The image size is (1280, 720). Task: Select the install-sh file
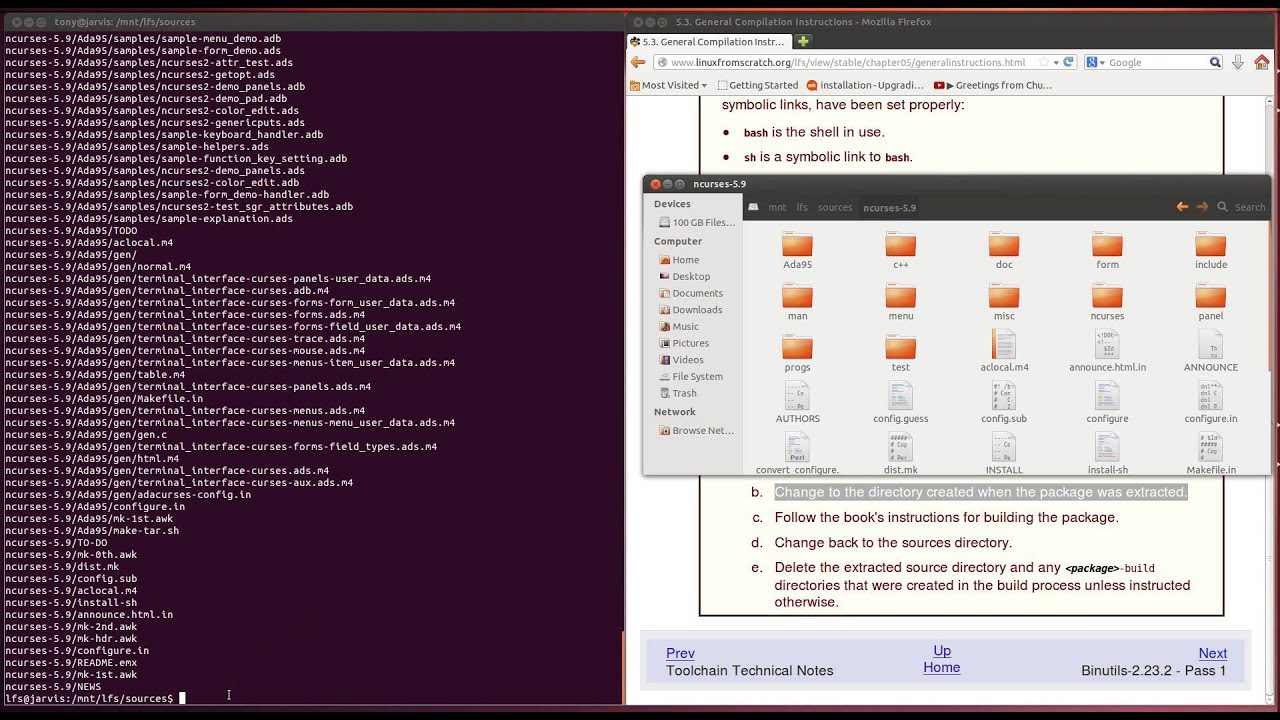1107,454
